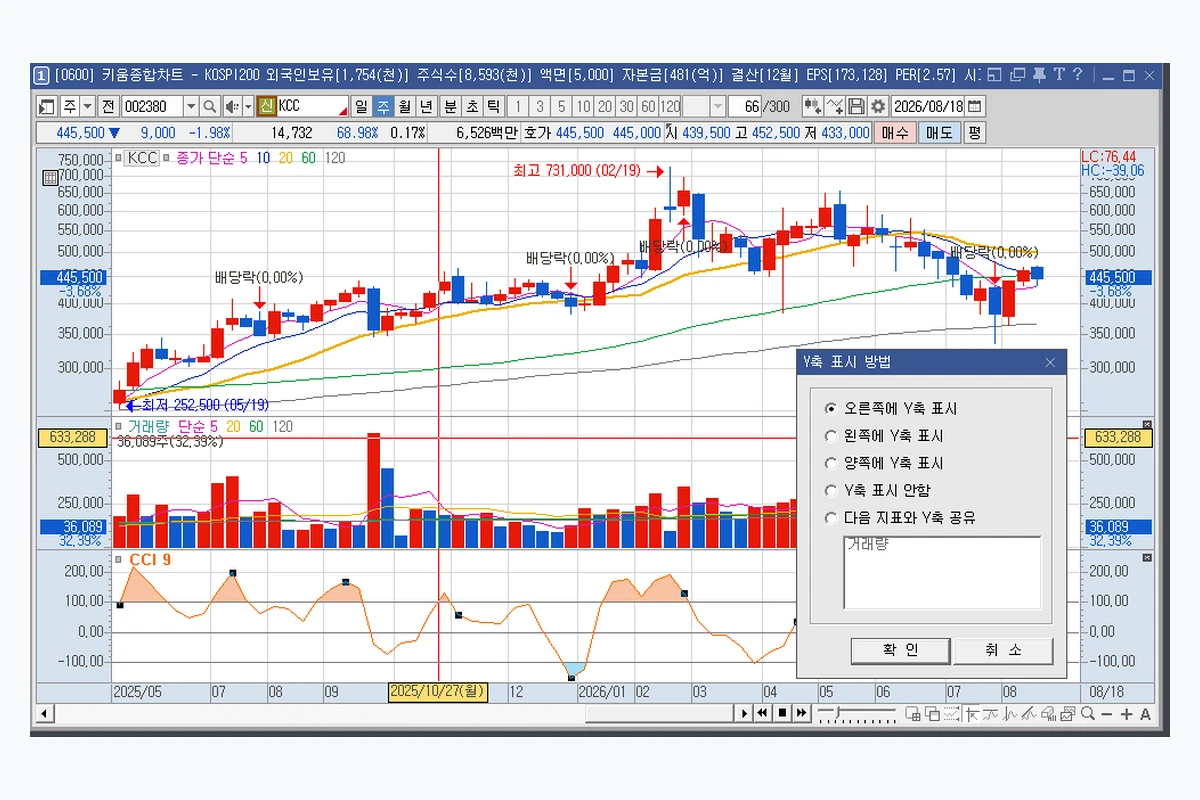1200x800 pixels.
Task: Click the candle count 66 input field
Action: [x=746, y=105]
